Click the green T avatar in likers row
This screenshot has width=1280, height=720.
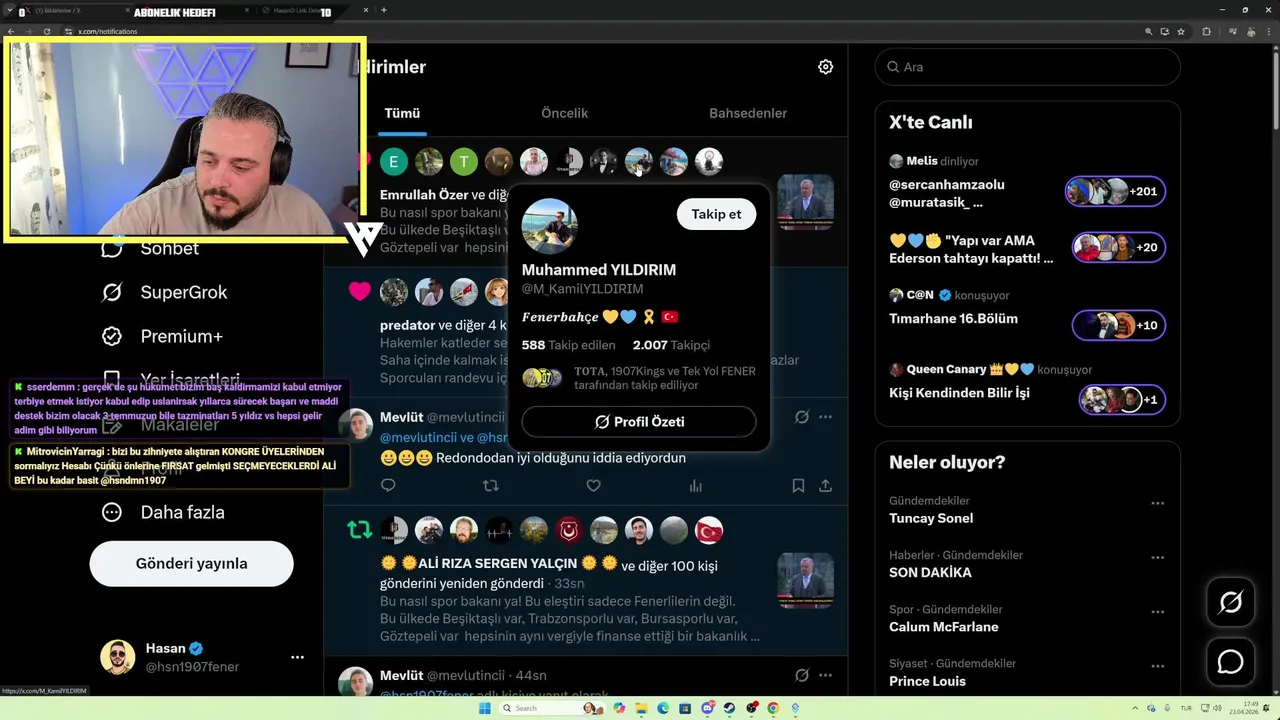[464, 161]
